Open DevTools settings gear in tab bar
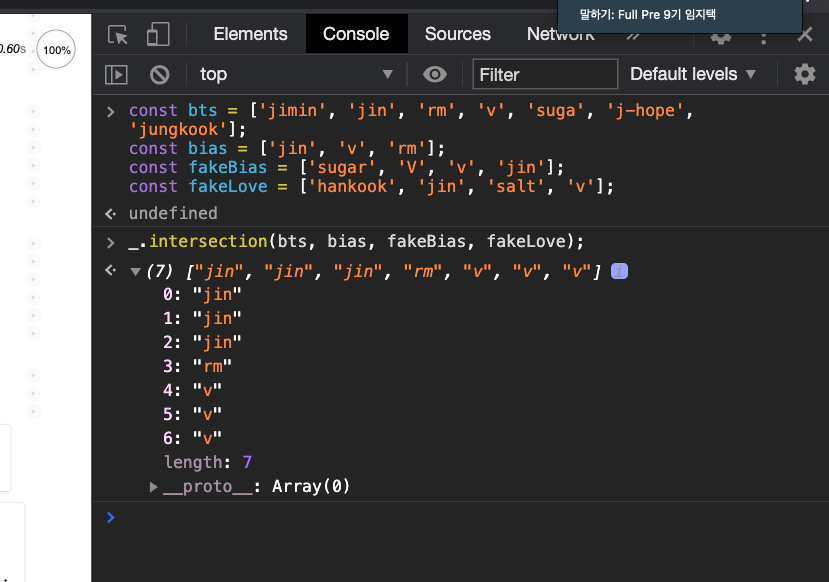Image resolution: width=829 pixels, height=582 pixels. click(x=721, y=39)
